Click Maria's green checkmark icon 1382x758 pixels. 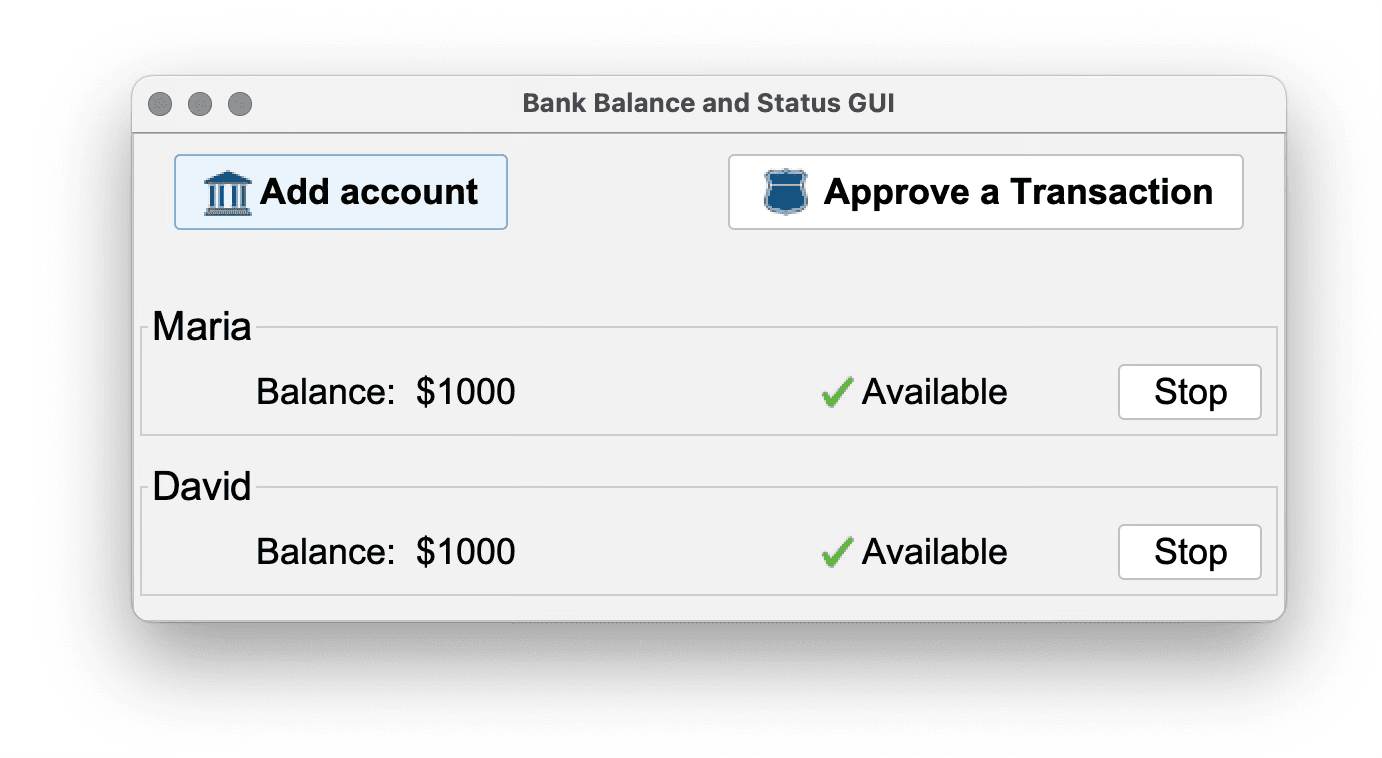click(x=836, y=393)
